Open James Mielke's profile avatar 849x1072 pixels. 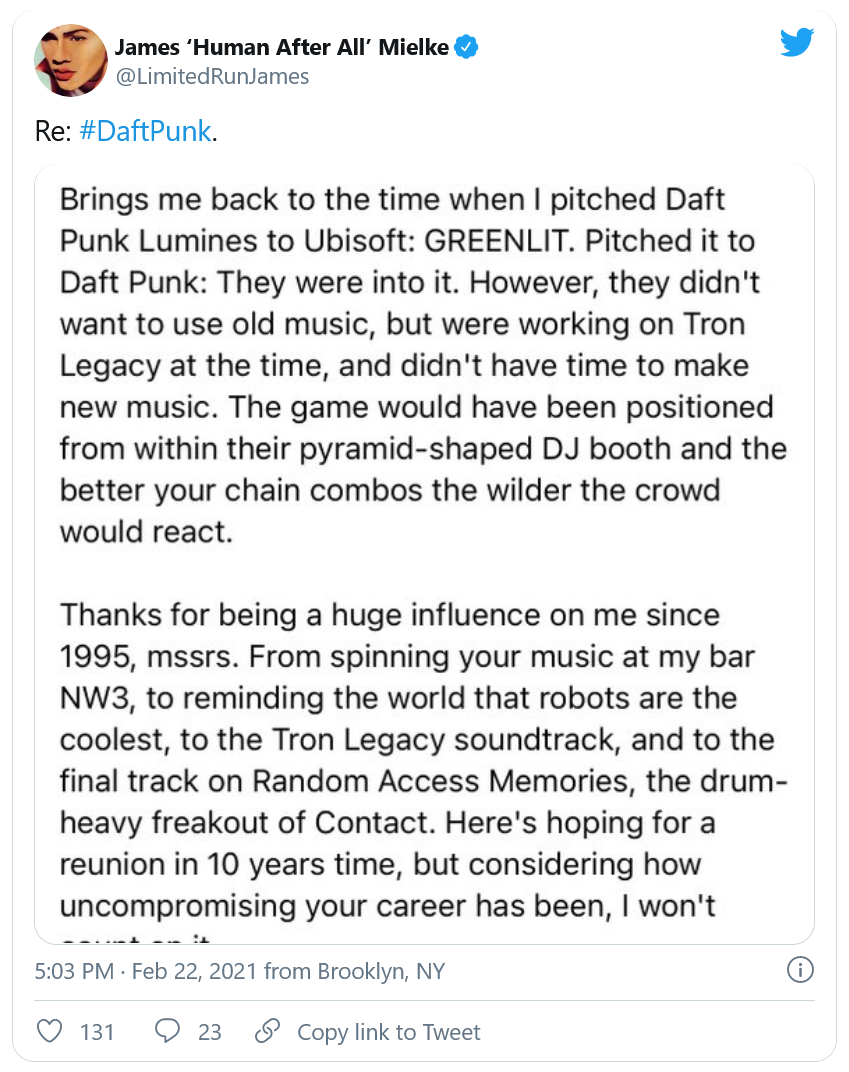click(71, 60)
